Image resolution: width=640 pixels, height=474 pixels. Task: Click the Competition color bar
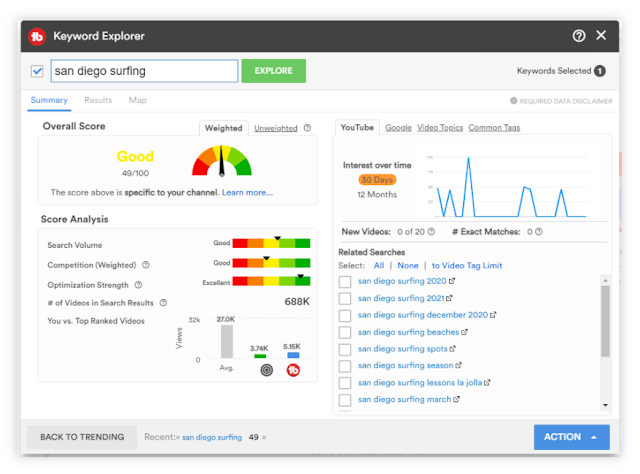pyautogui.click(x=271, y=263)
